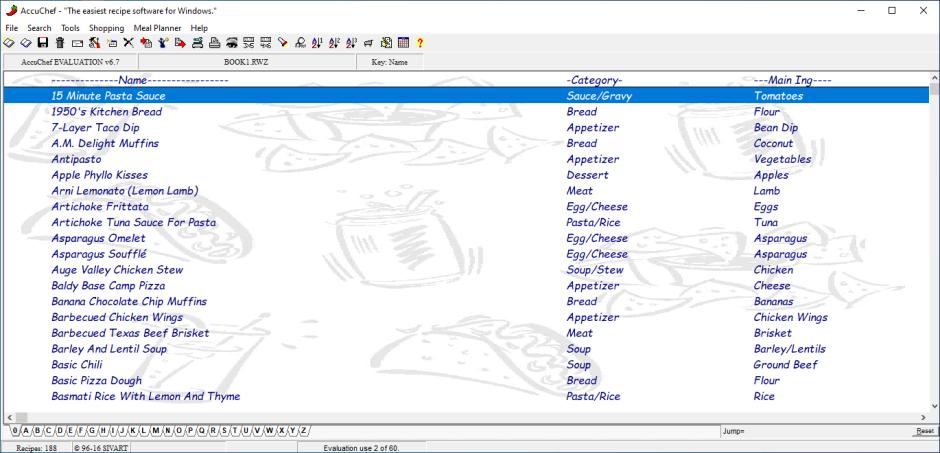Click the floppy disk Save icon
This screenshot has height=453, width=940.
point(43,43)
